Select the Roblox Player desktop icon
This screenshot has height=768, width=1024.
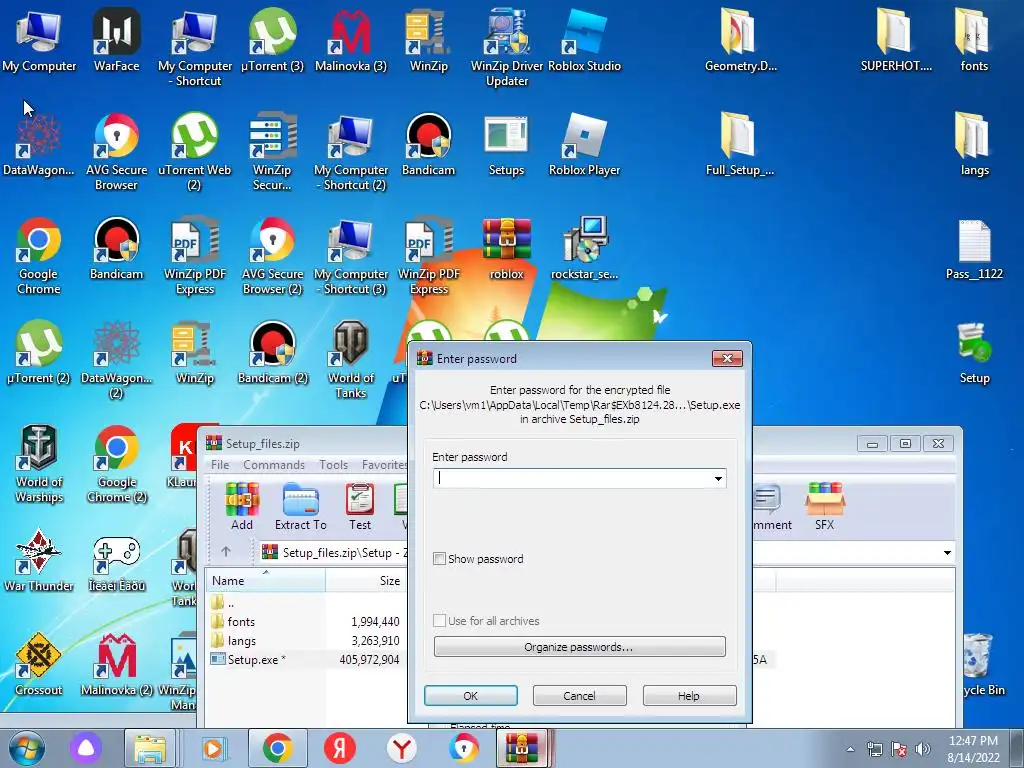584,144
